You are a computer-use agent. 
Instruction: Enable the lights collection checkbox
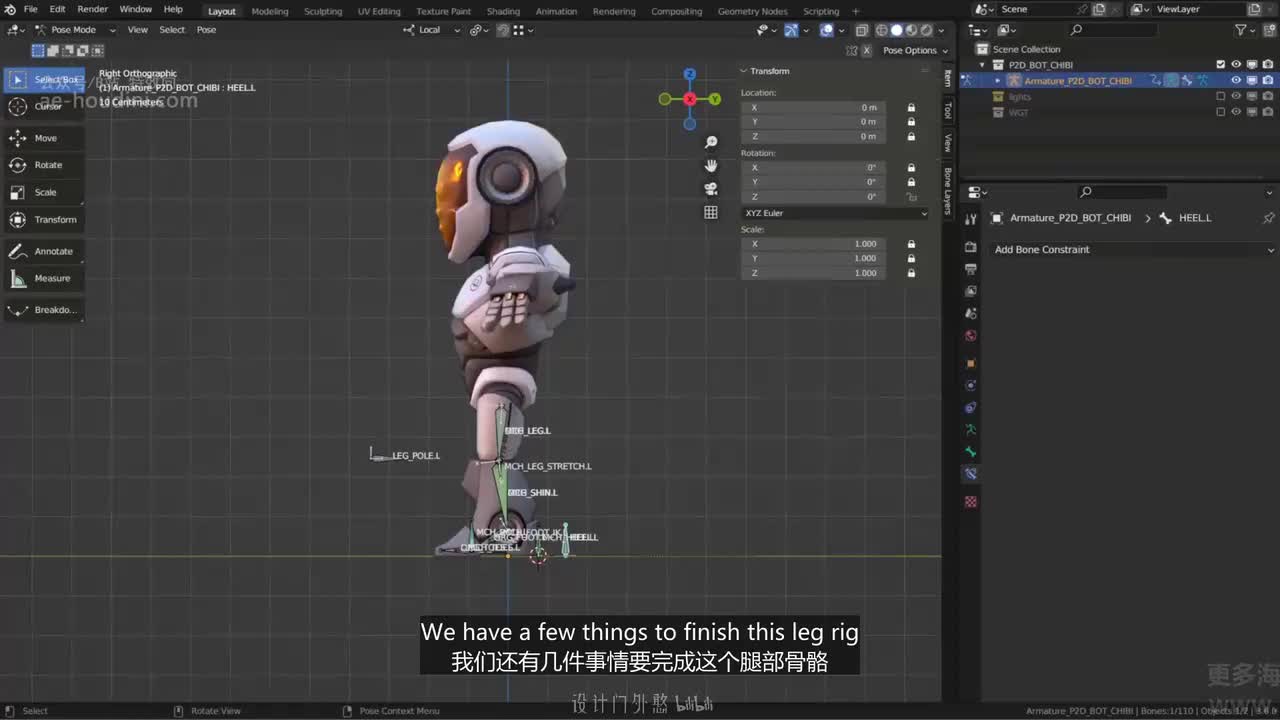click(x=1220, y=97)
